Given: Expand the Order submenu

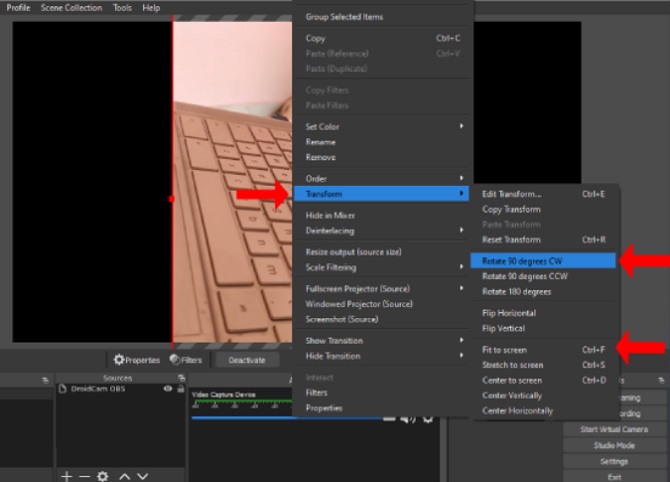Looking at the screenshot, I should coord(383,178).
